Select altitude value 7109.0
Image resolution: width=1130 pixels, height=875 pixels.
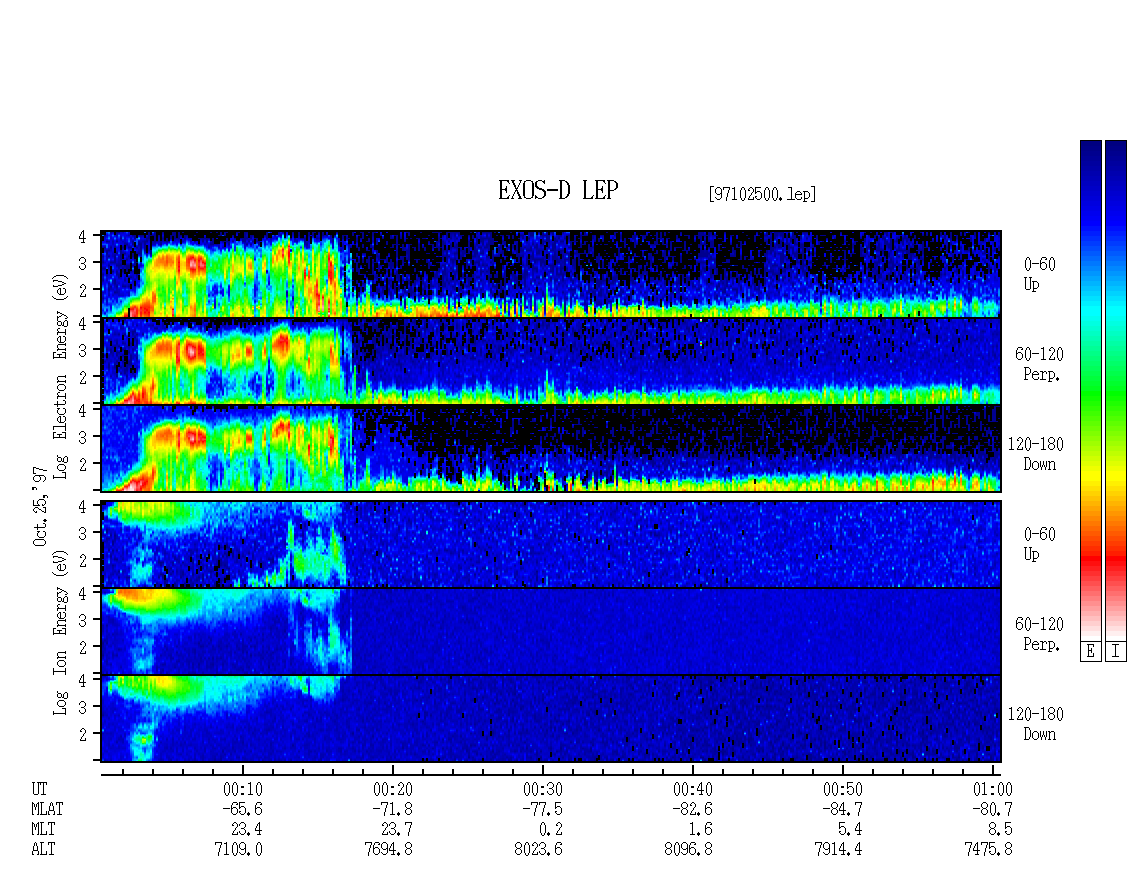coord(239,850)
